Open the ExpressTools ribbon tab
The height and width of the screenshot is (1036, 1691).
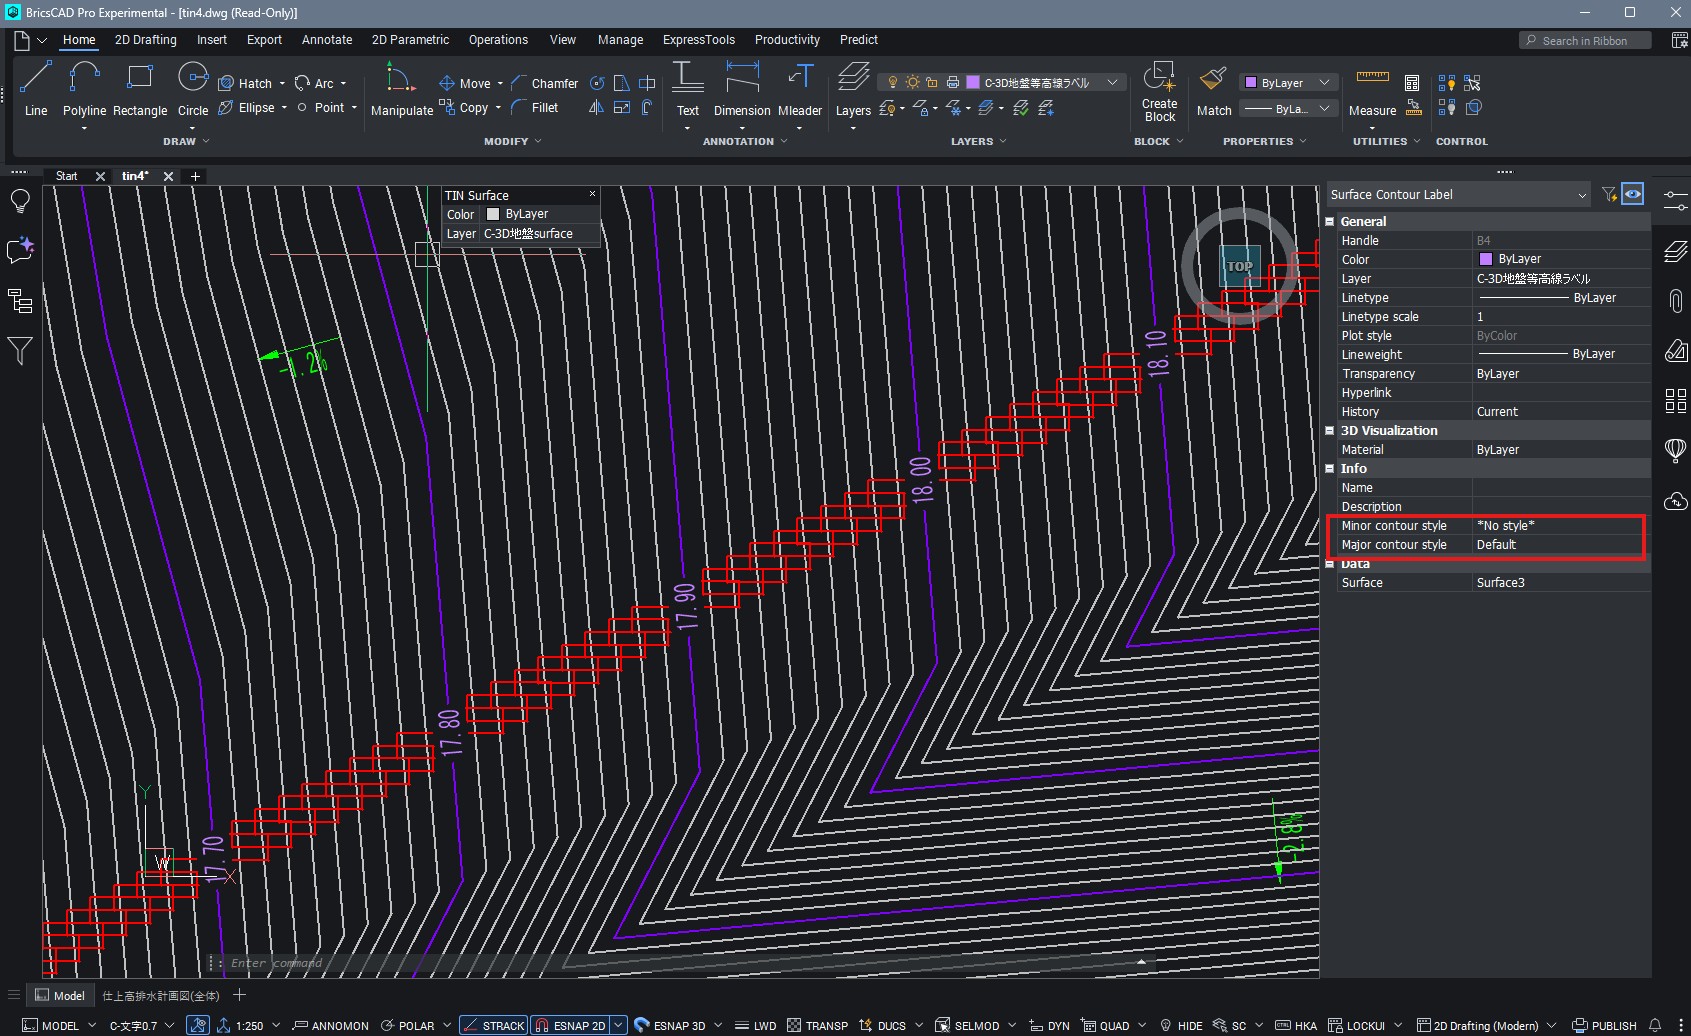click(698, 40)
